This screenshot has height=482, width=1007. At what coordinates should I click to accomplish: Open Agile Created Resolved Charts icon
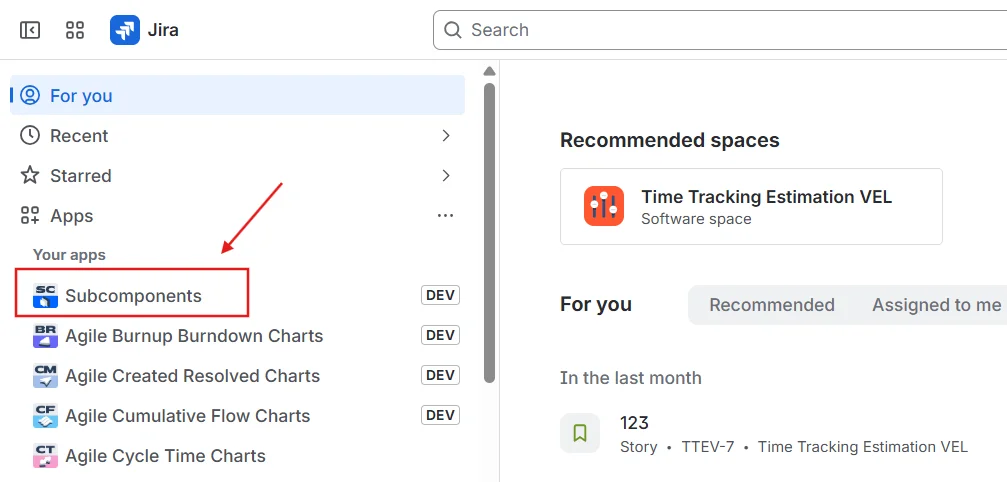pyautogui.click(x=46, y=376)
